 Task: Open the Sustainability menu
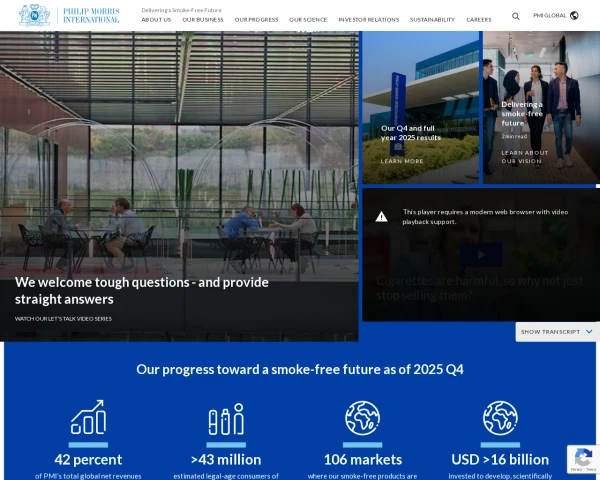(x=432, y=20)
